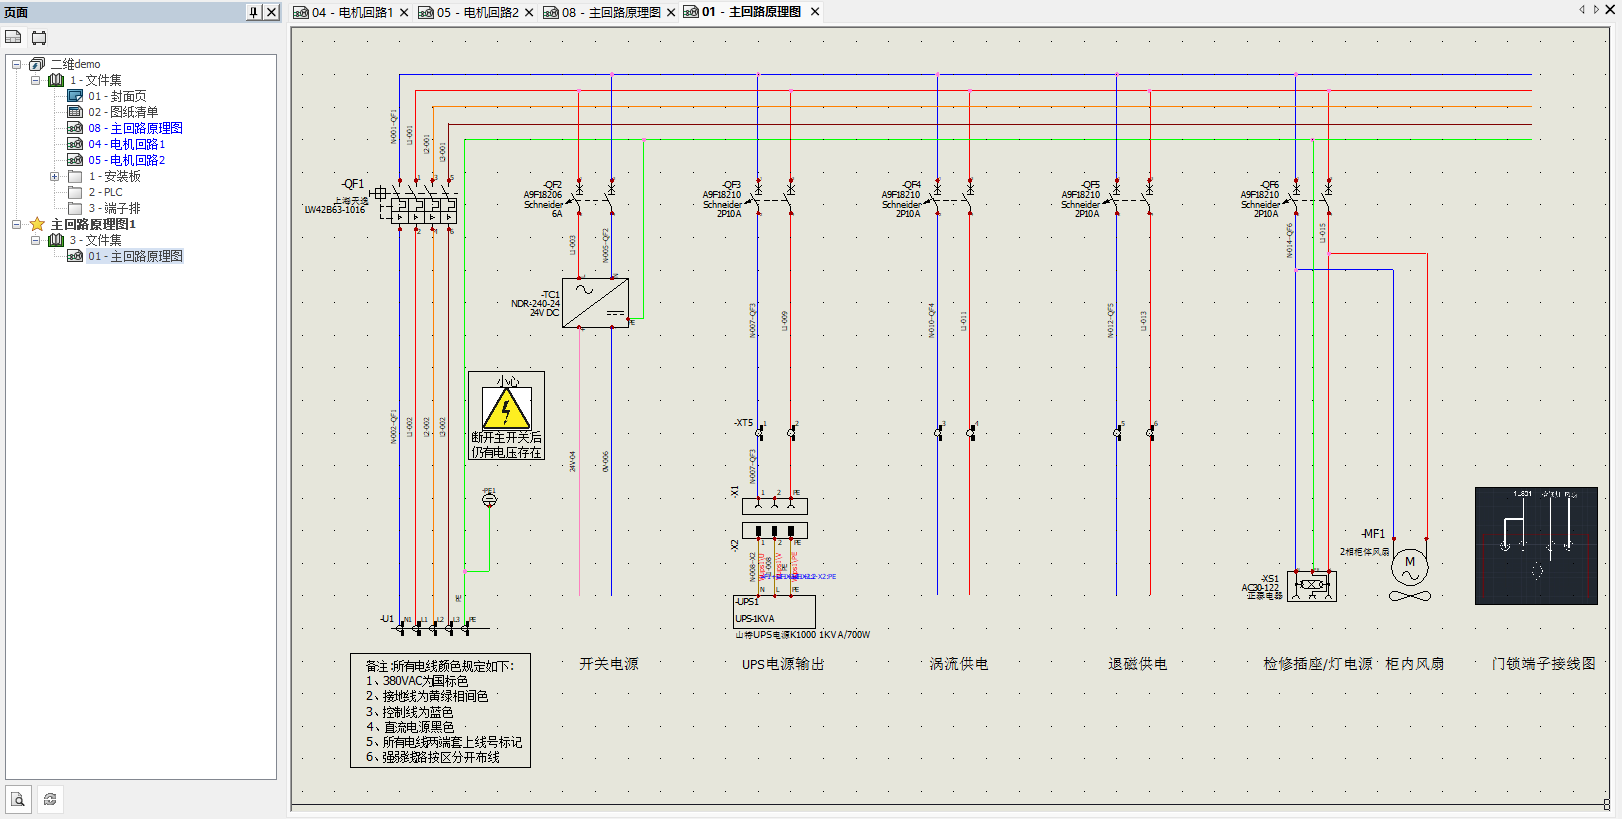Screen dimensions: 1622x819
Task: Click schematic icon of 04 - 电机回路1 in tree
Action: (x=75, y=144)
